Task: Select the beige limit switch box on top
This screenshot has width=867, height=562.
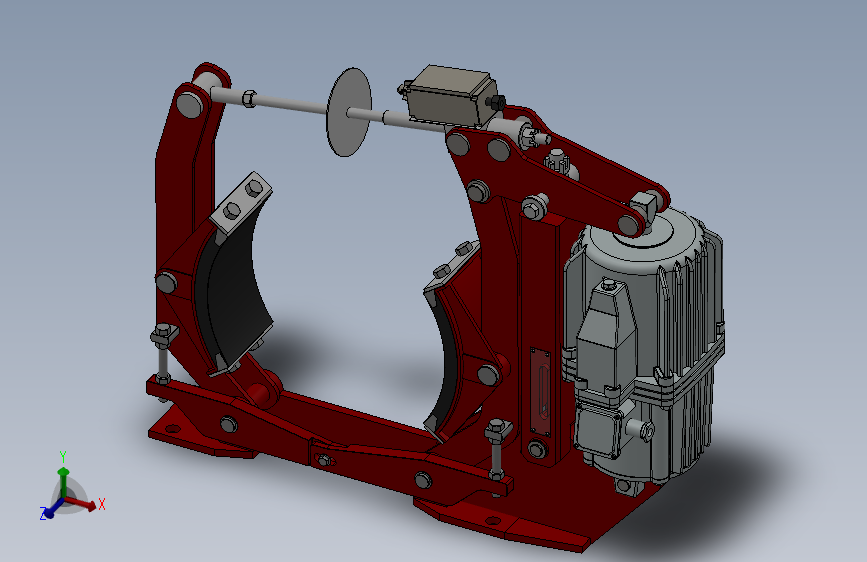Action: click(451, 97)
